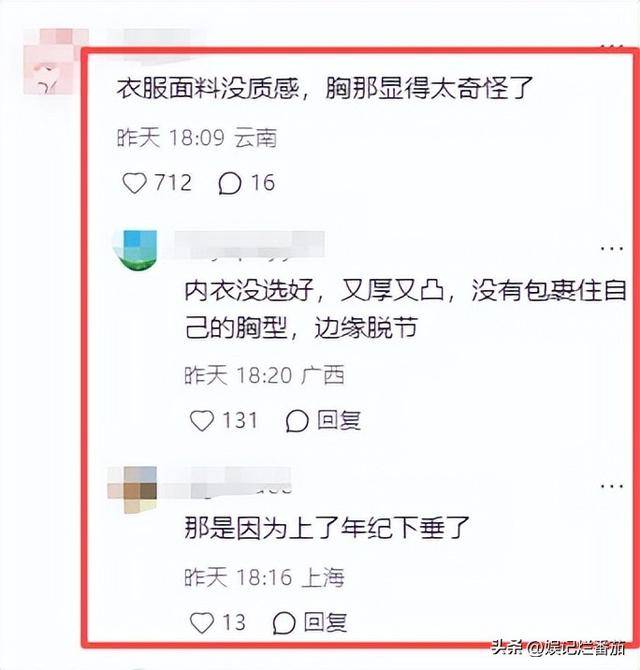640x670 pixels.
Task: Like the Guangxi reply with 131 likes
Action: pos(202,420)
